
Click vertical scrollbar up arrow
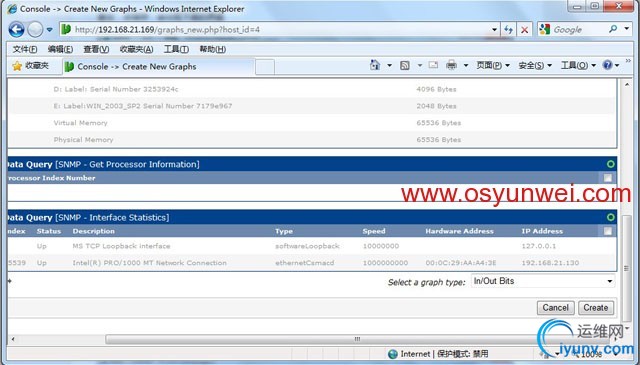[627, 85]
